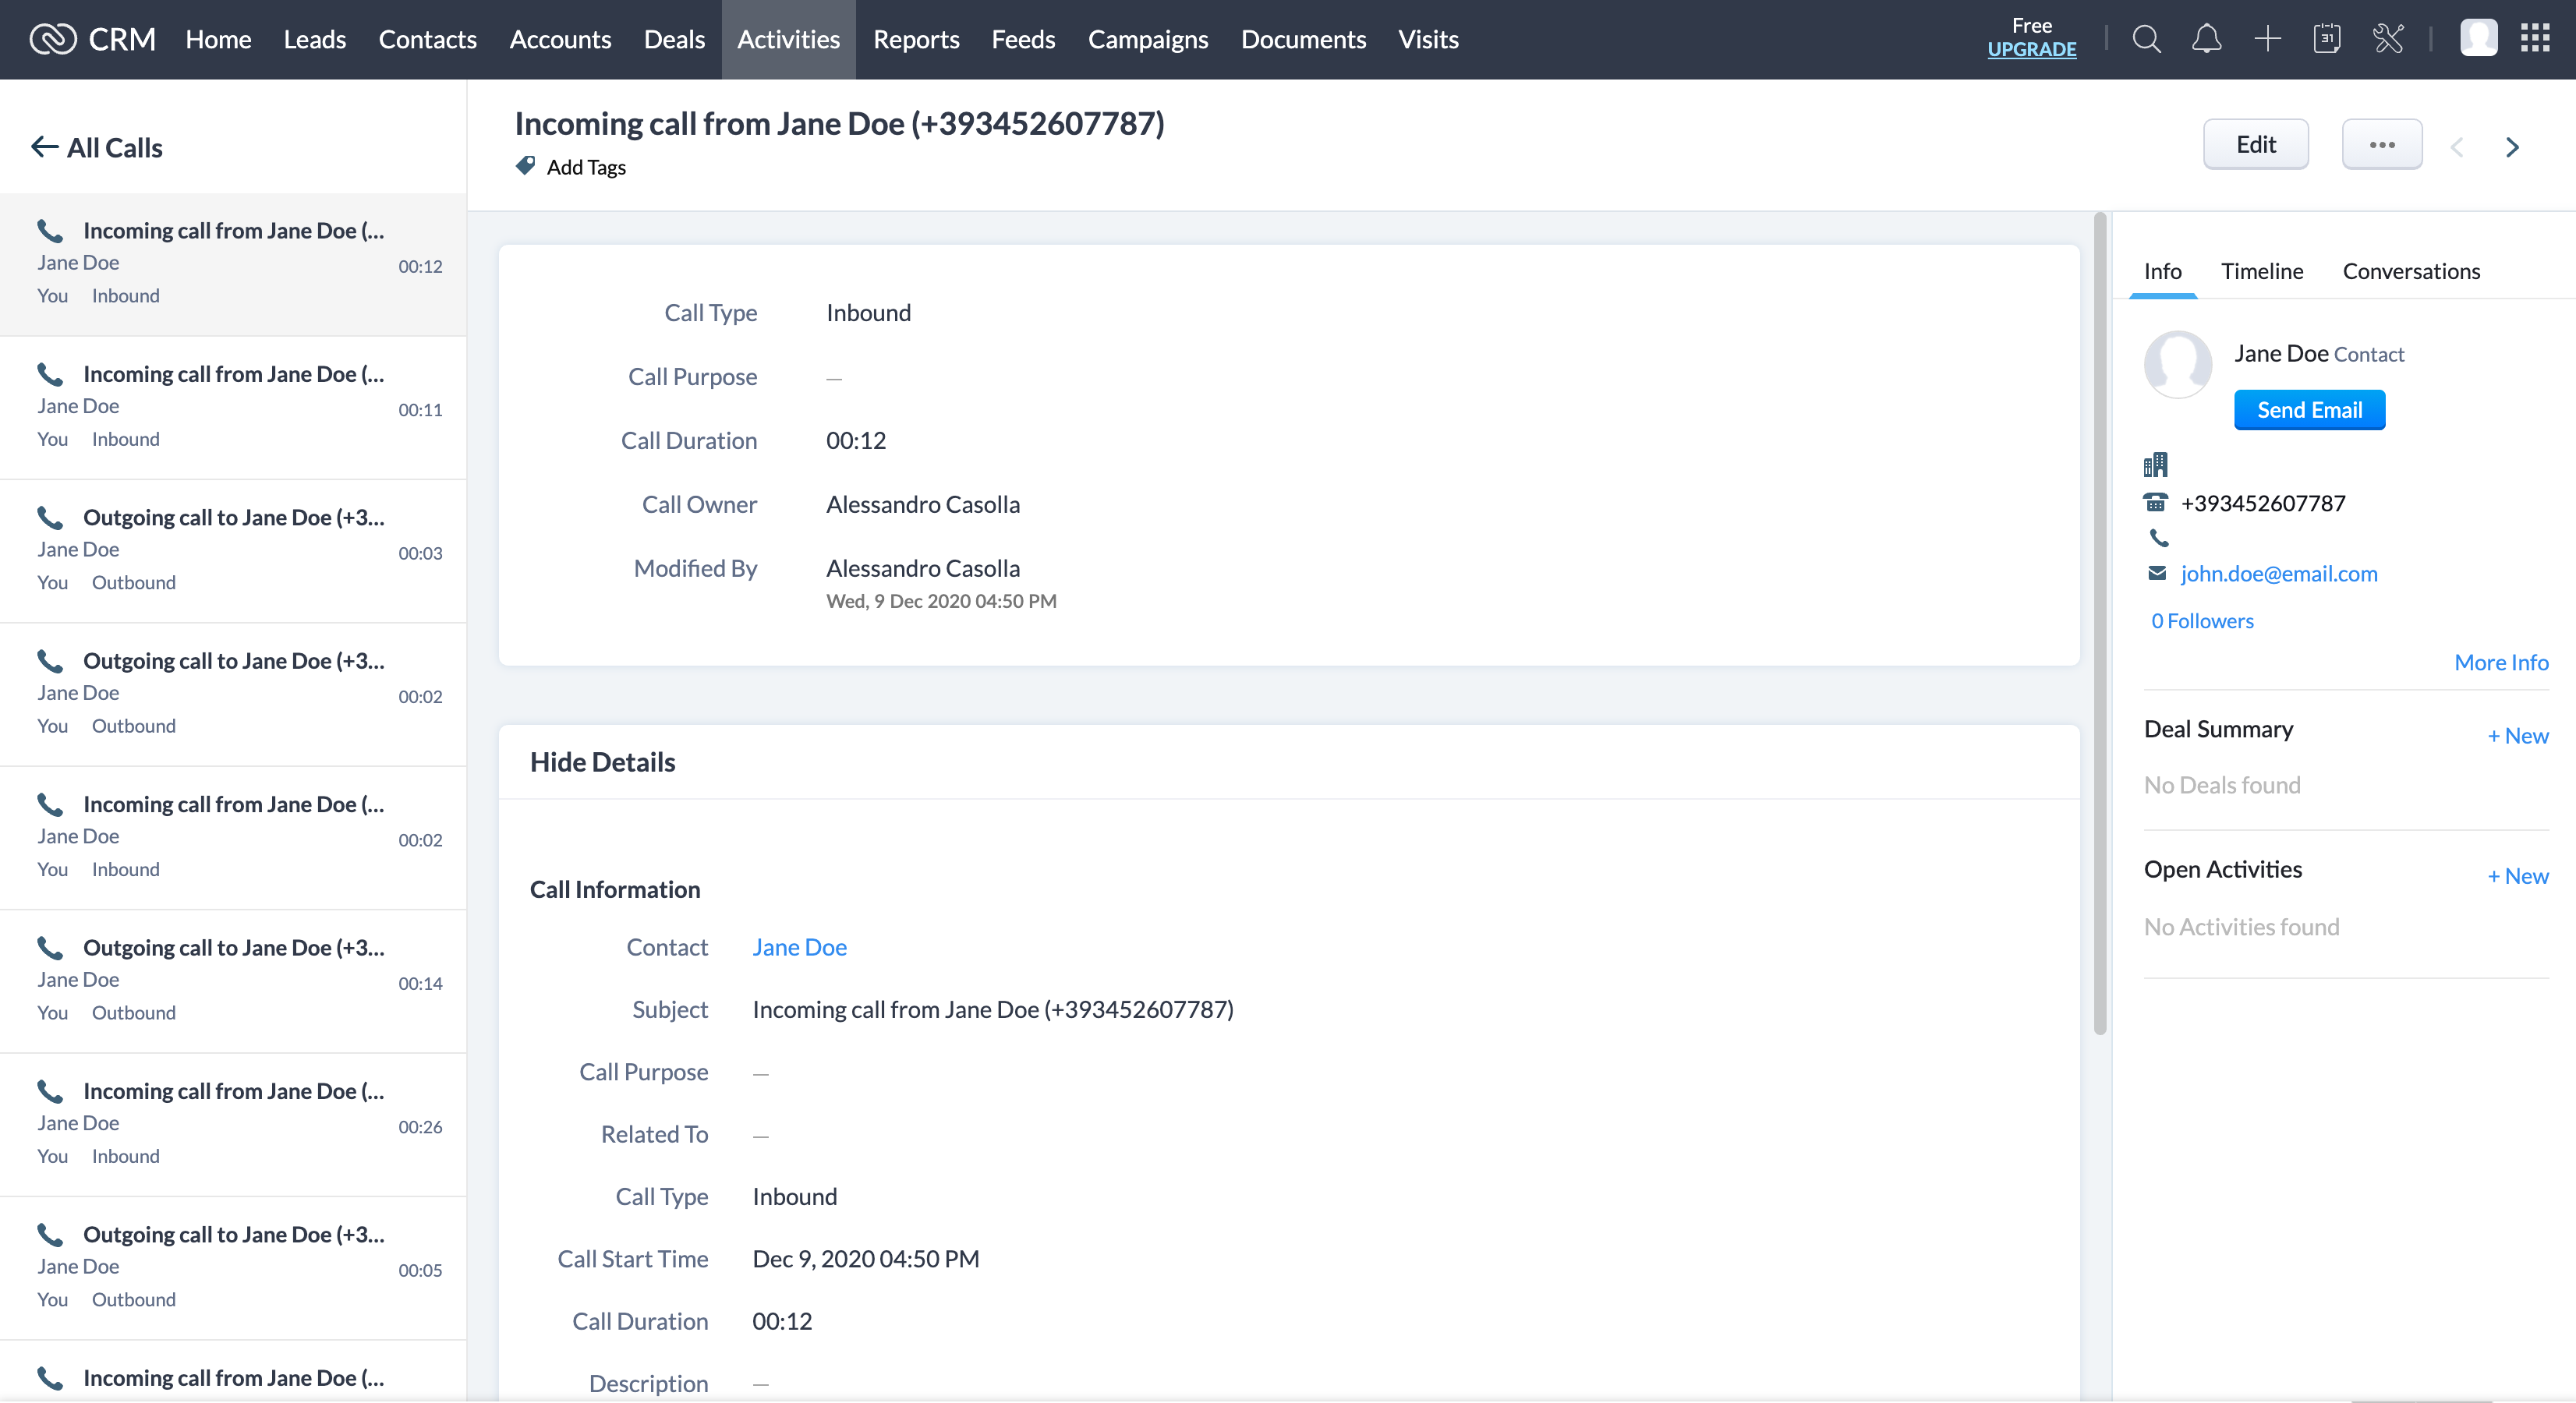The height and width of the screenshot is (1403, 2576).
Task: Click the Edit button
Action: (x=2255, y=145)
